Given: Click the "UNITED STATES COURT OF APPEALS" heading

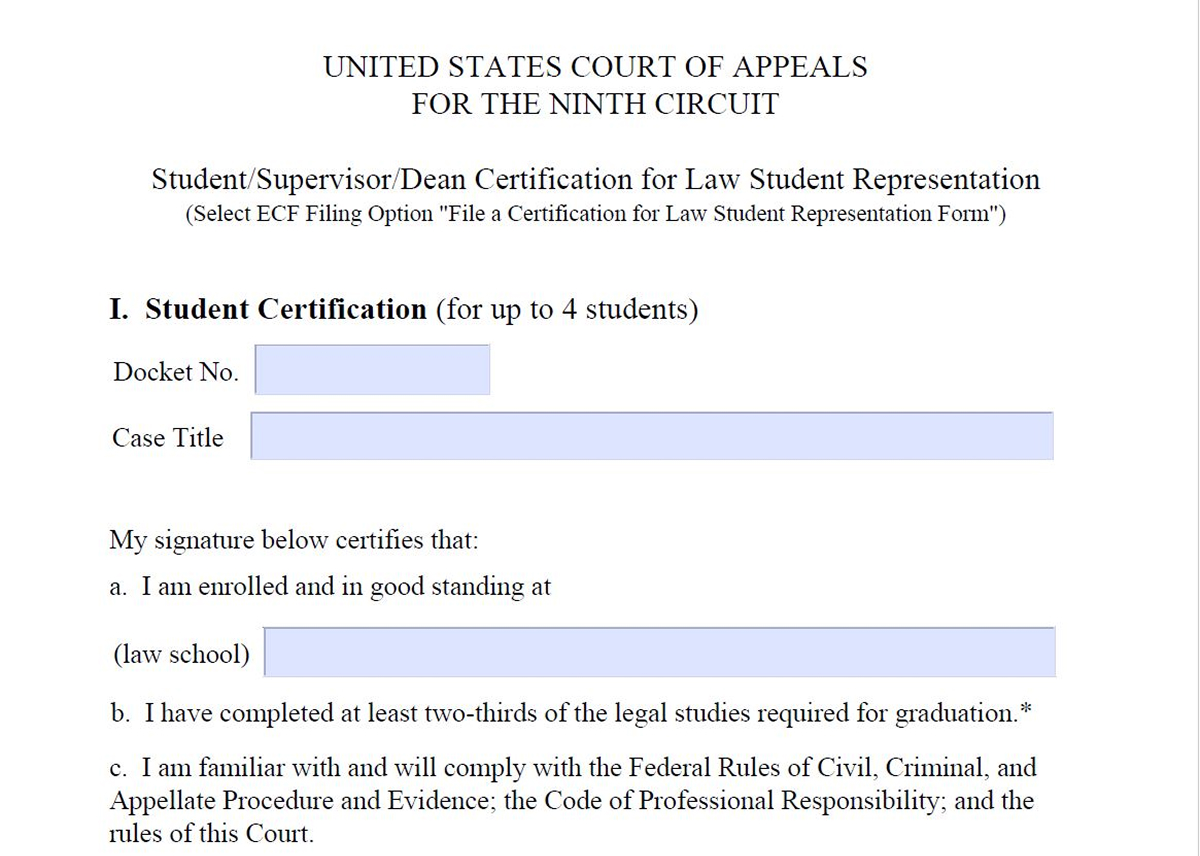Looking at the screenshot, I should pos(595,67).
